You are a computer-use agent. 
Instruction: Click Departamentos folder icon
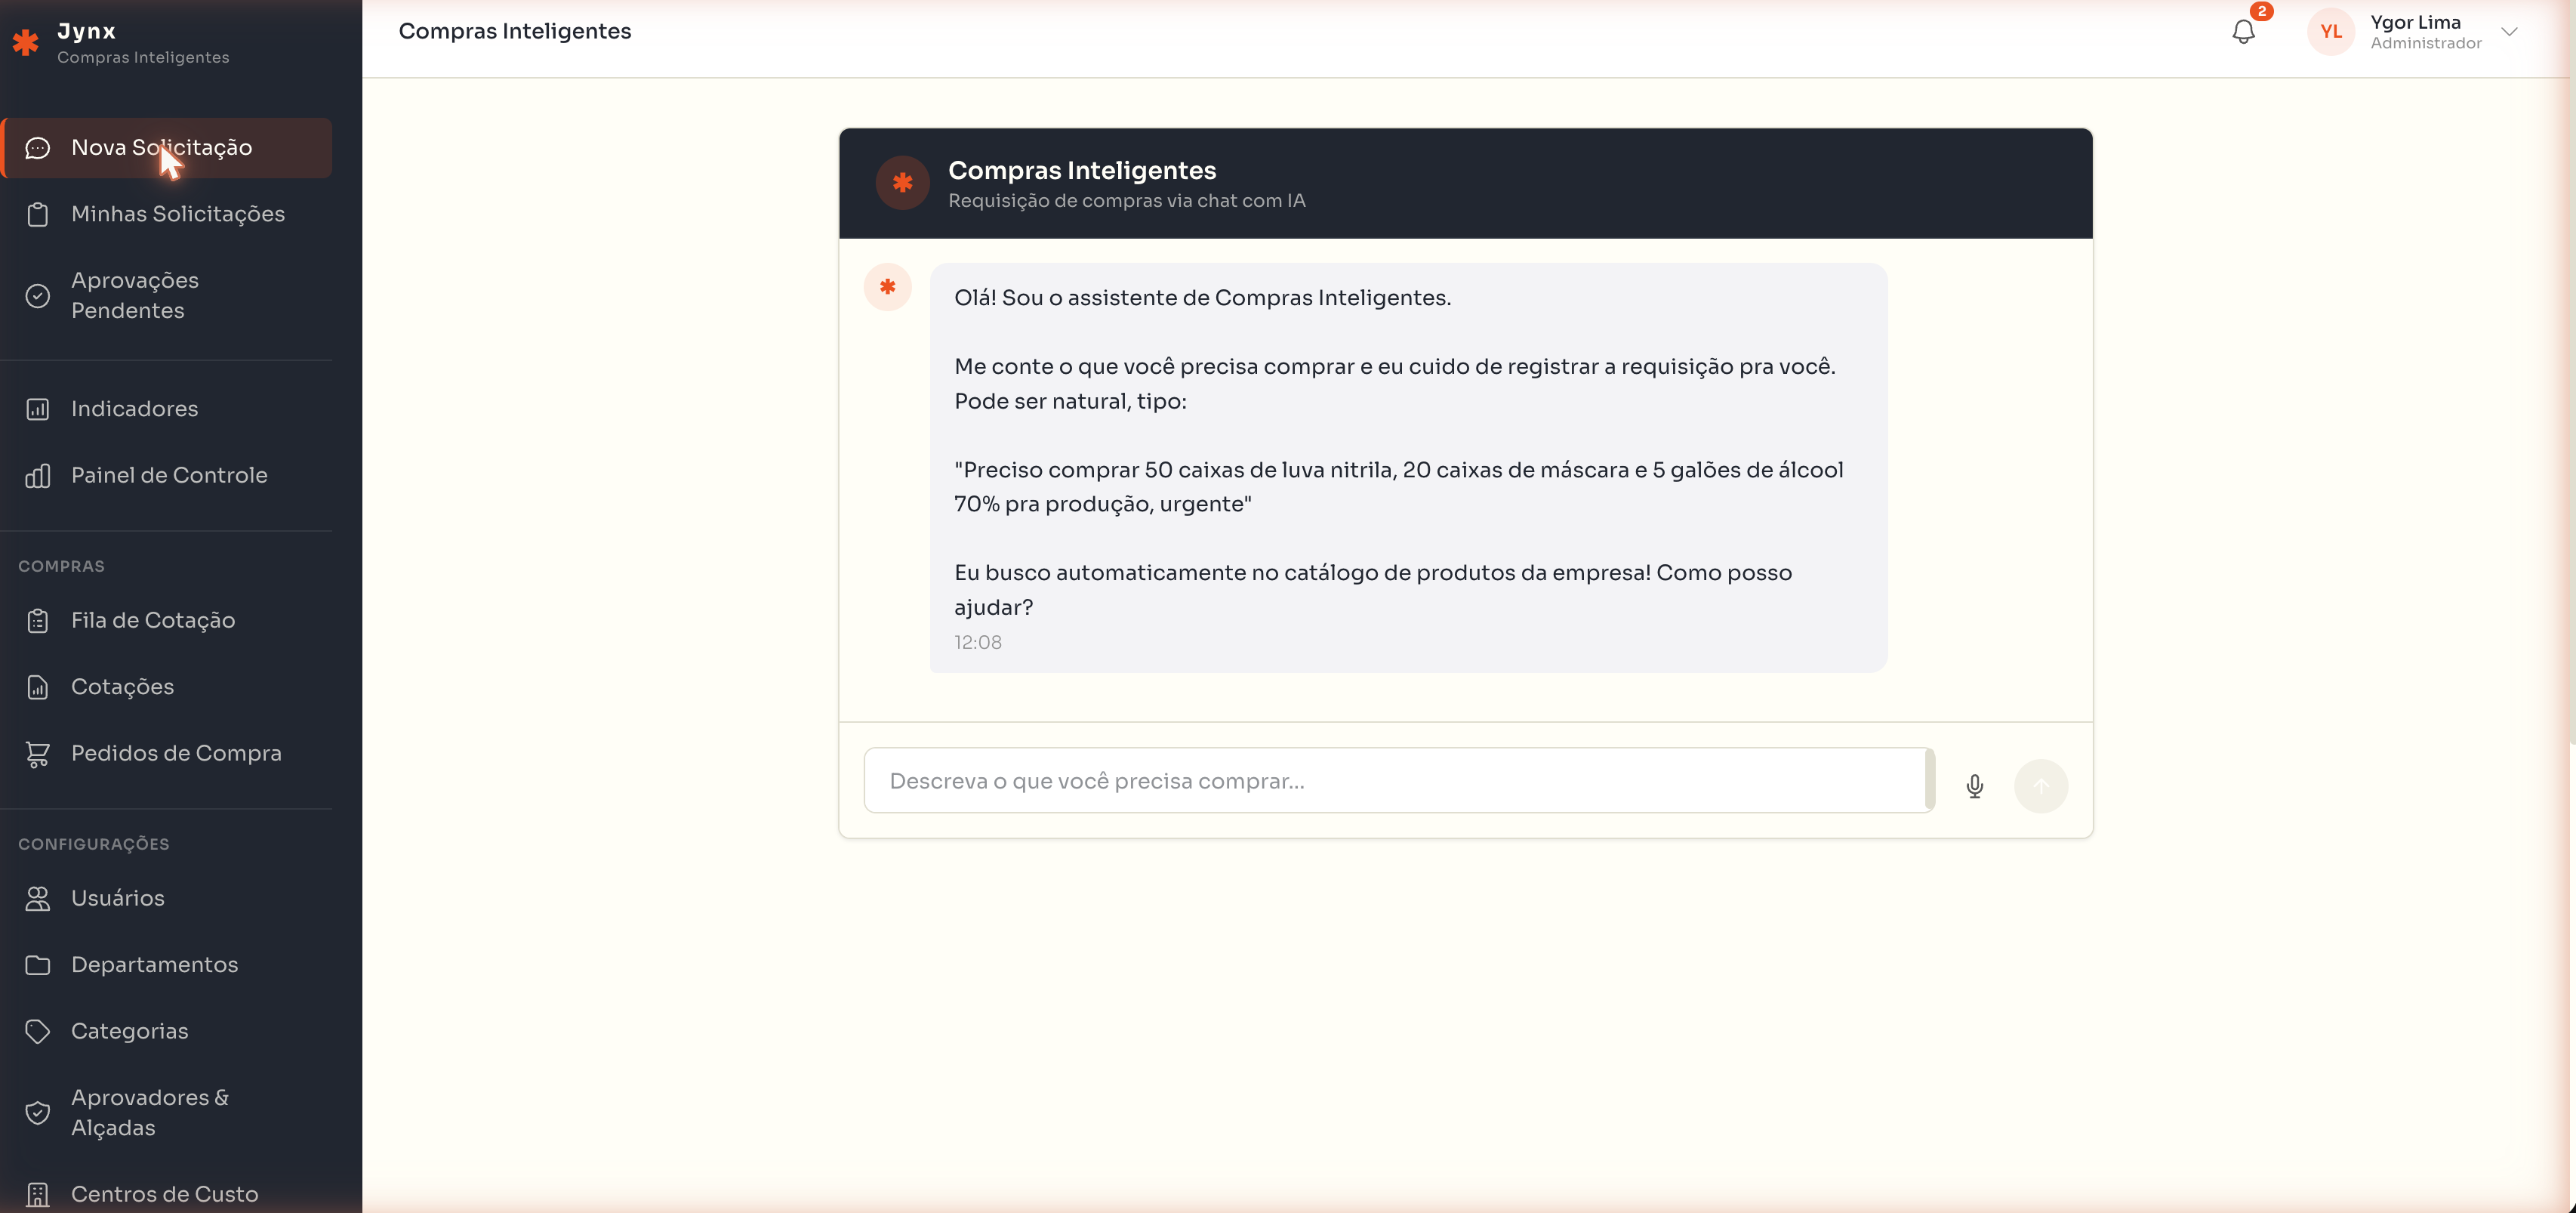click(x=37, y=965)
